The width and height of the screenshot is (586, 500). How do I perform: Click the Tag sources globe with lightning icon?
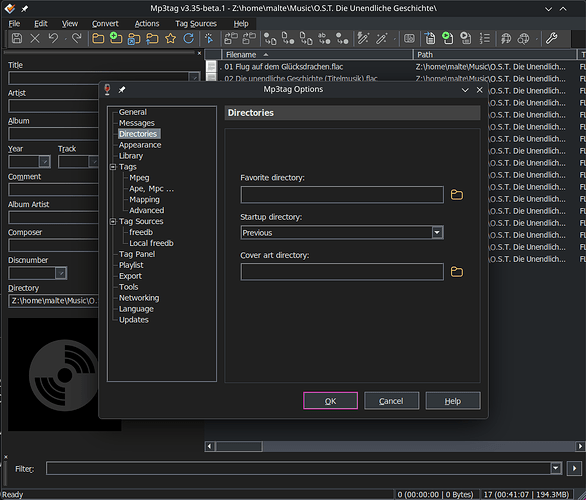(506, 38)
